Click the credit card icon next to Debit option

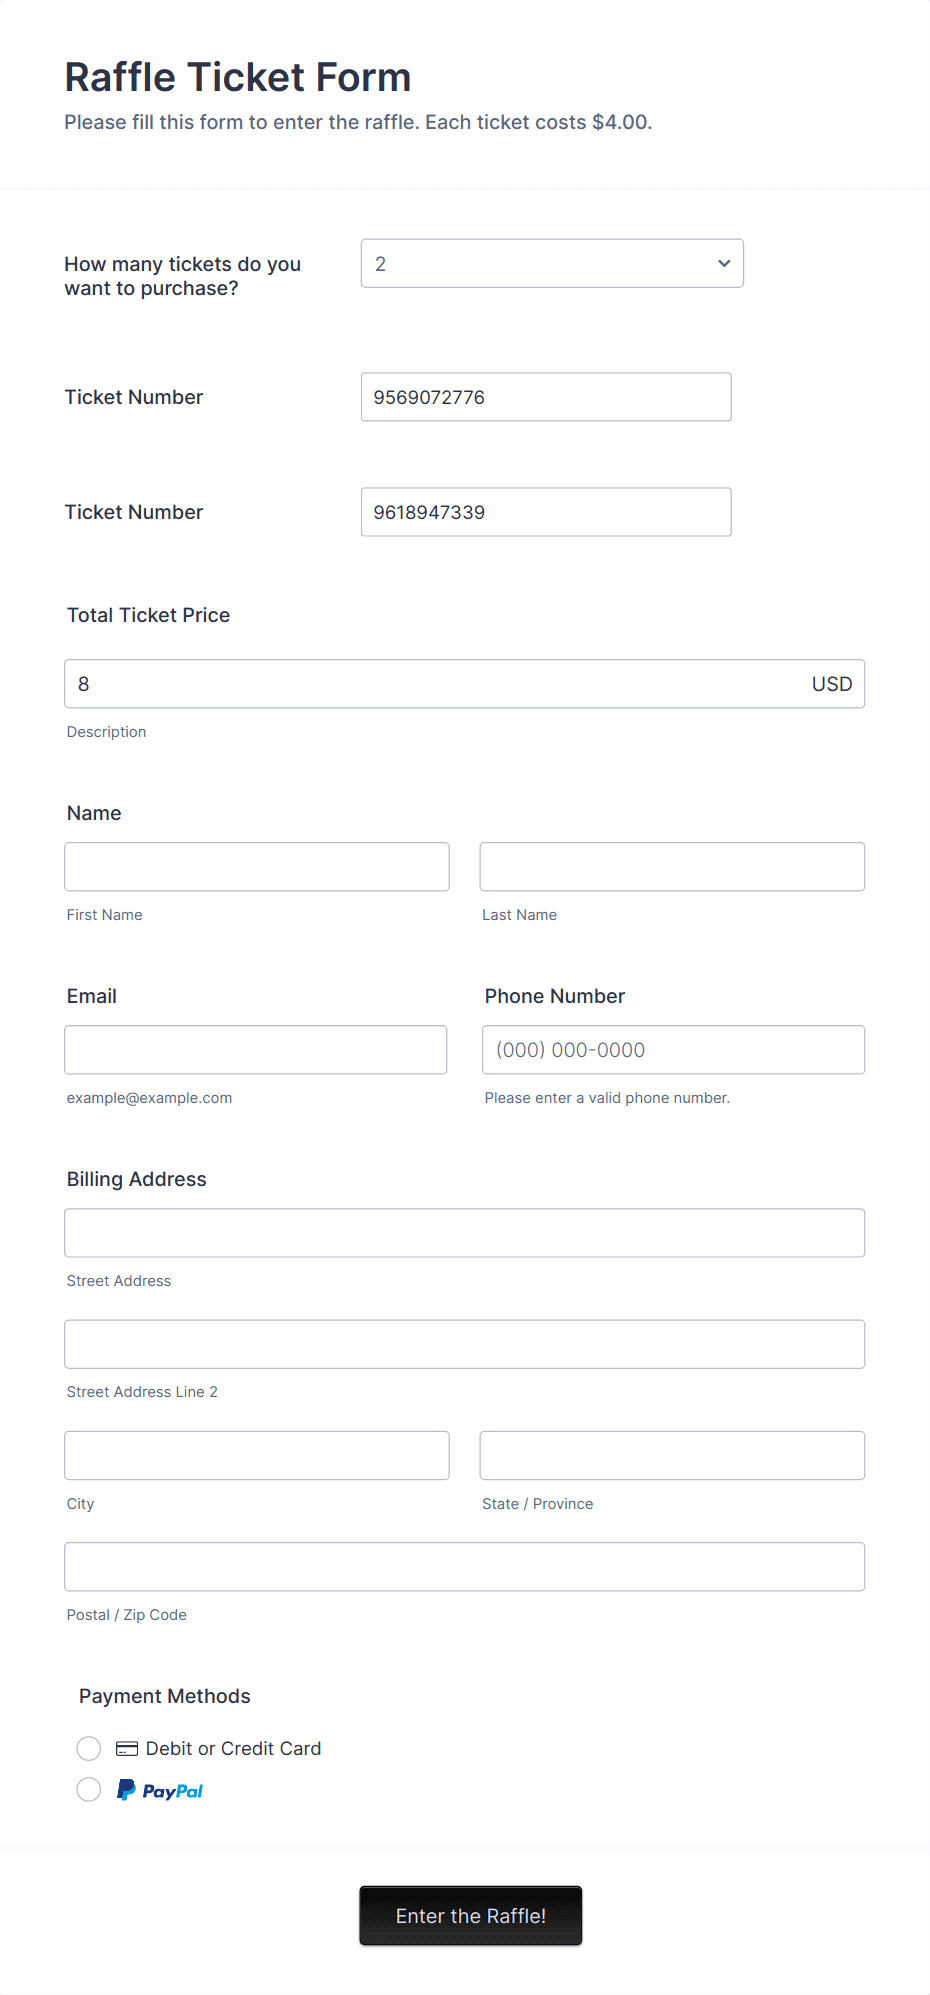pos(125,1748)
